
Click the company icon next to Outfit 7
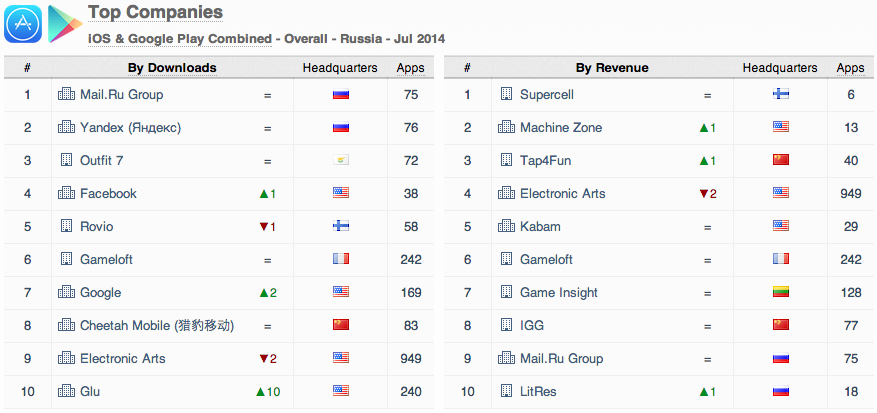(x=67, y=160)
